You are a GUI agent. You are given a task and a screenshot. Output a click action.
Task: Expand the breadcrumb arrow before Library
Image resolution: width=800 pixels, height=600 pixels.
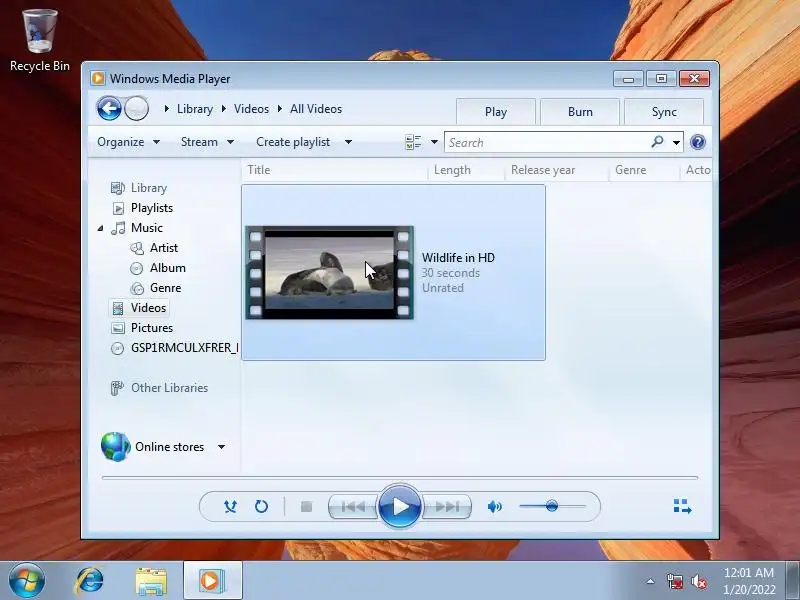(x=166, y=109)
